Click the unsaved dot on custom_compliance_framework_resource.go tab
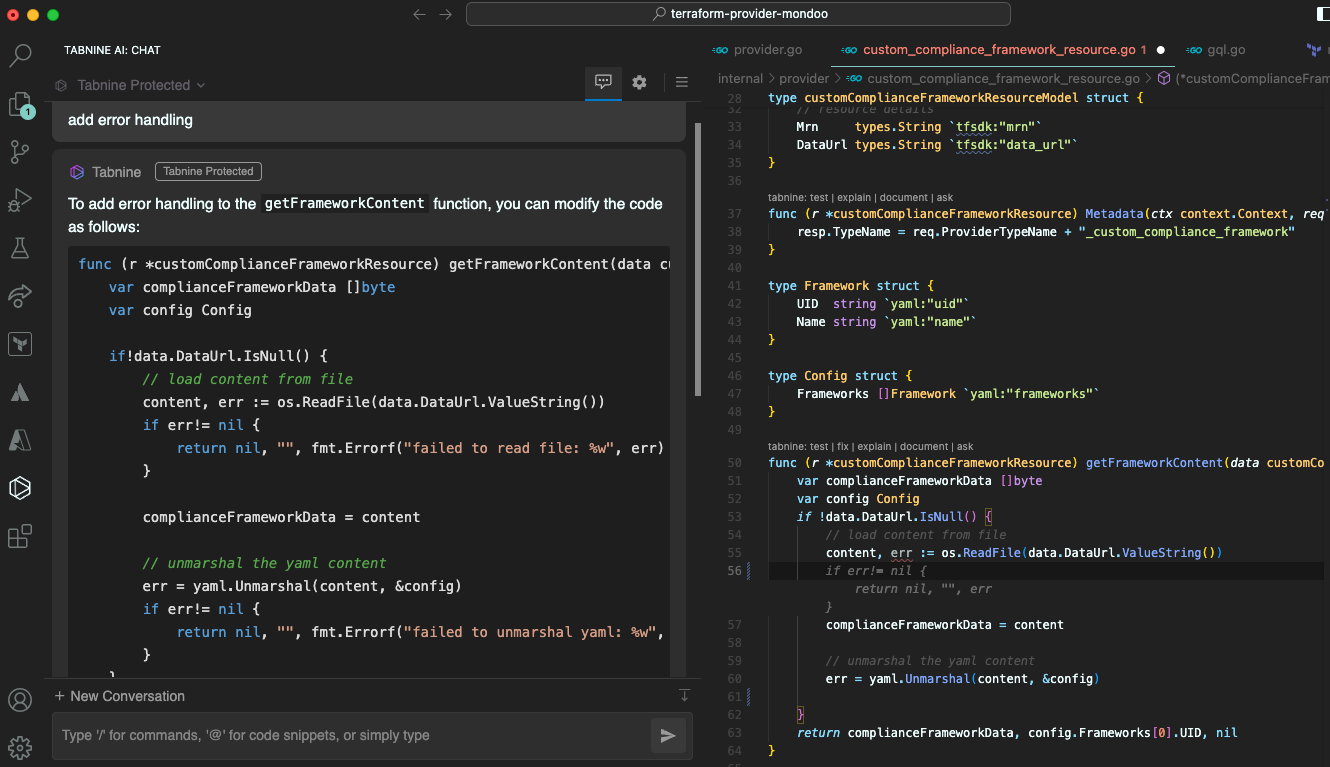The width and height of the screenshot is (1330, 767). [1160, 50]
